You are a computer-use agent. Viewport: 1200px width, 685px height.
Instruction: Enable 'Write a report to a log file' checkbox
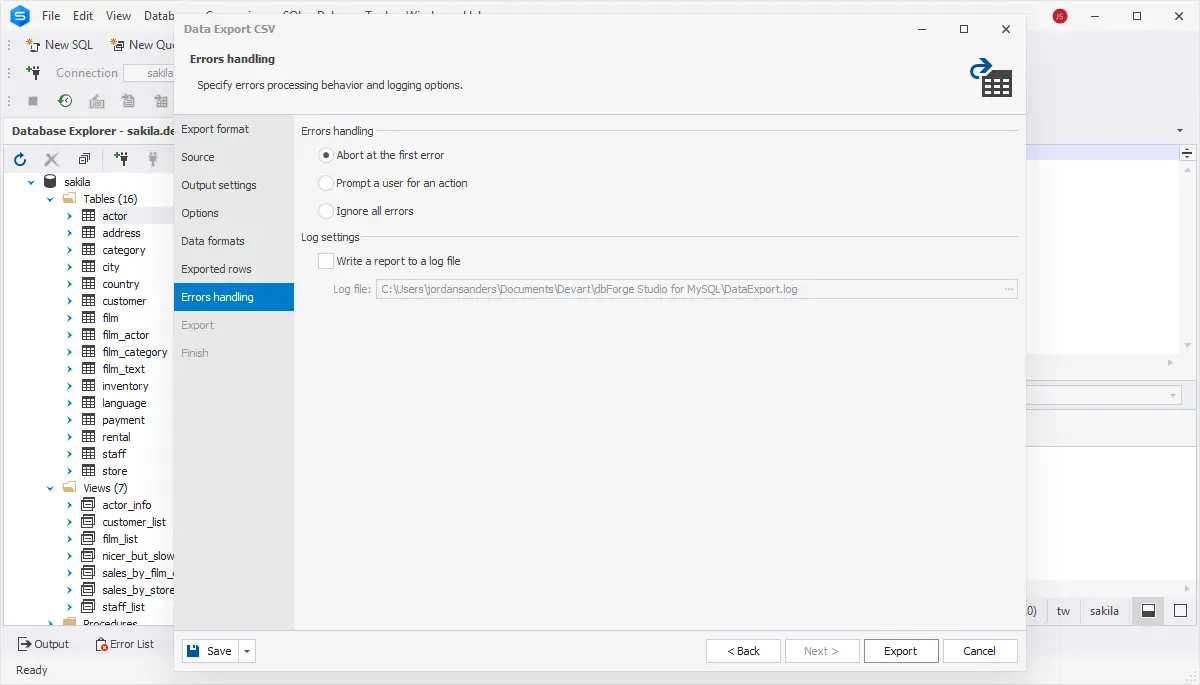pos(326,261)
